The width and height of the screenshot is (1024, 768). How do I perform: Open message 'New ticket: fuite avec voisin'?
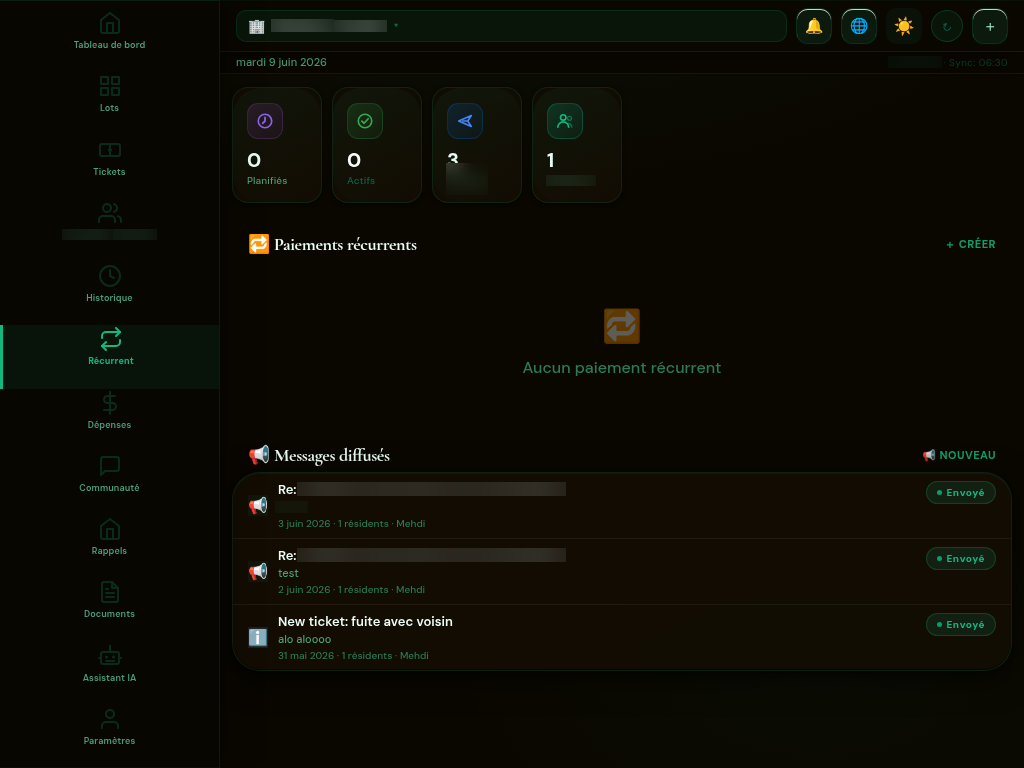(622, 637)
